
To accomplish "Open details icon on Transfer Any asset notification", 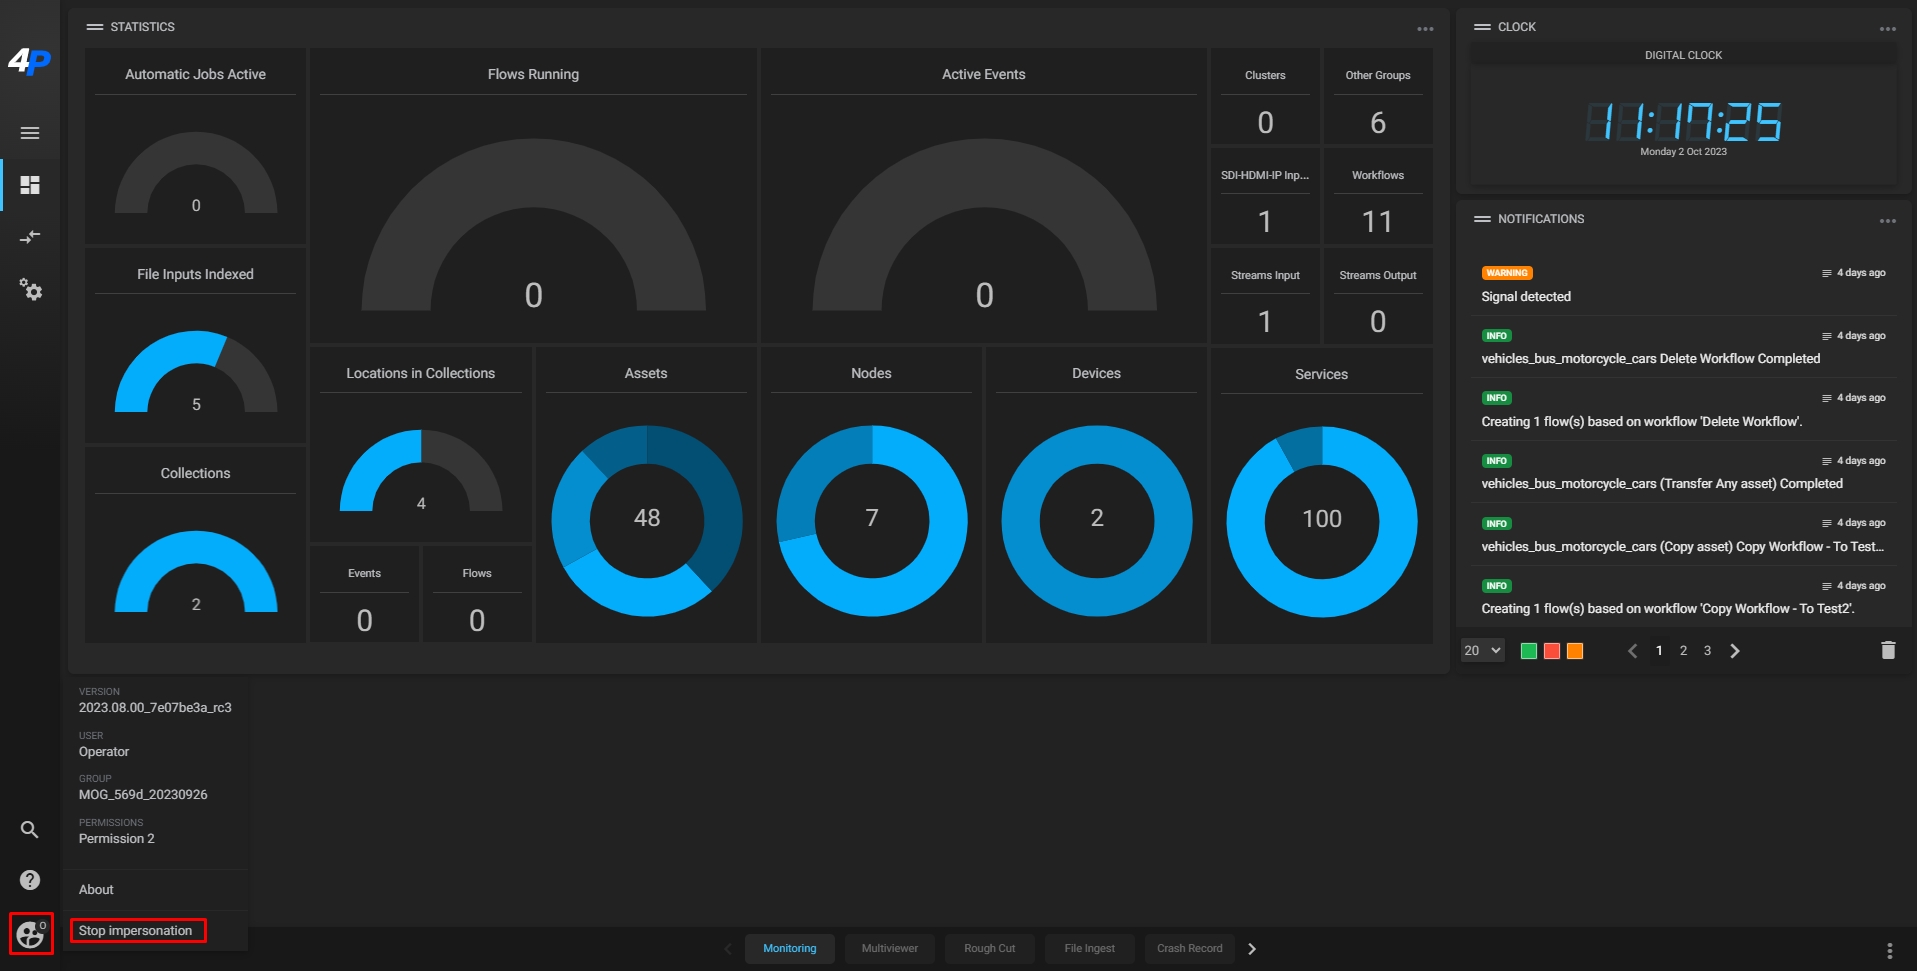I will coord(1826,461).
